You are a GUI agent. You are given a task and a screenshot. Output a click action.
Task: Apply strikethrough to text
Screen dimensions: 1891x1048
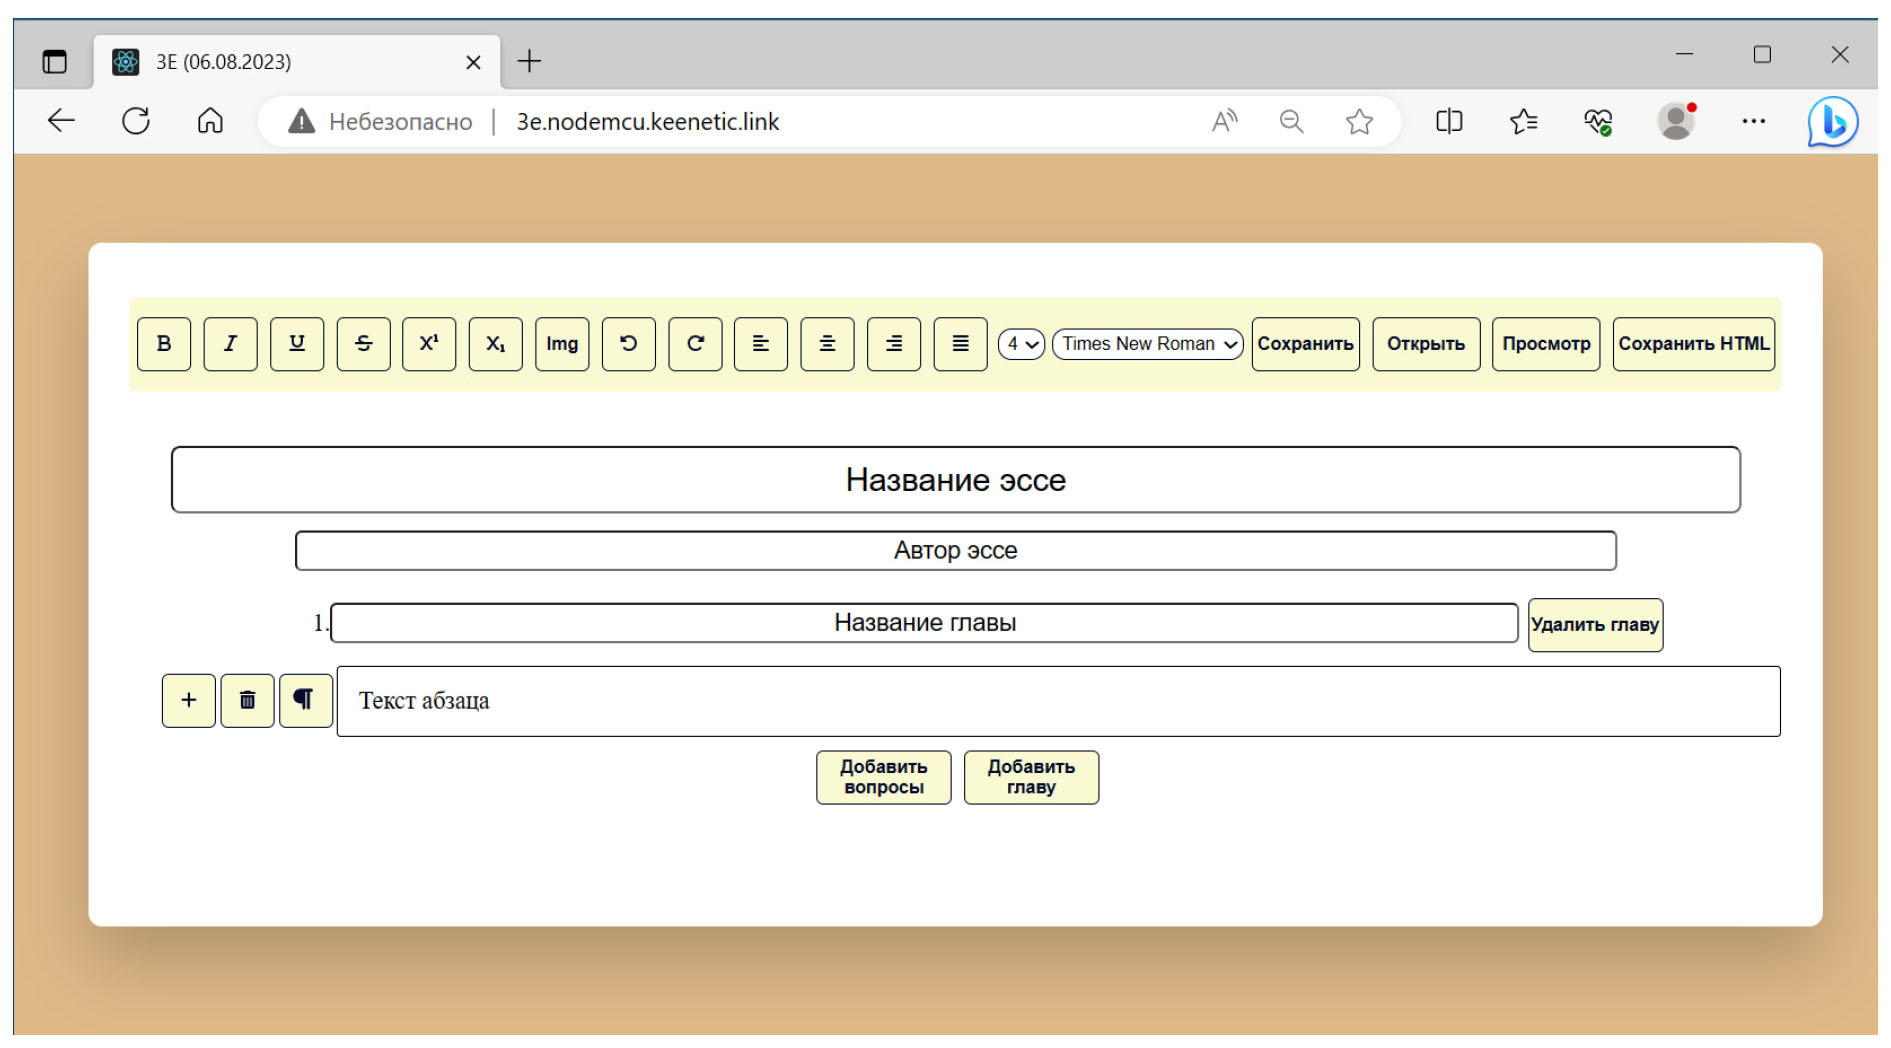[x=363, y=344]
